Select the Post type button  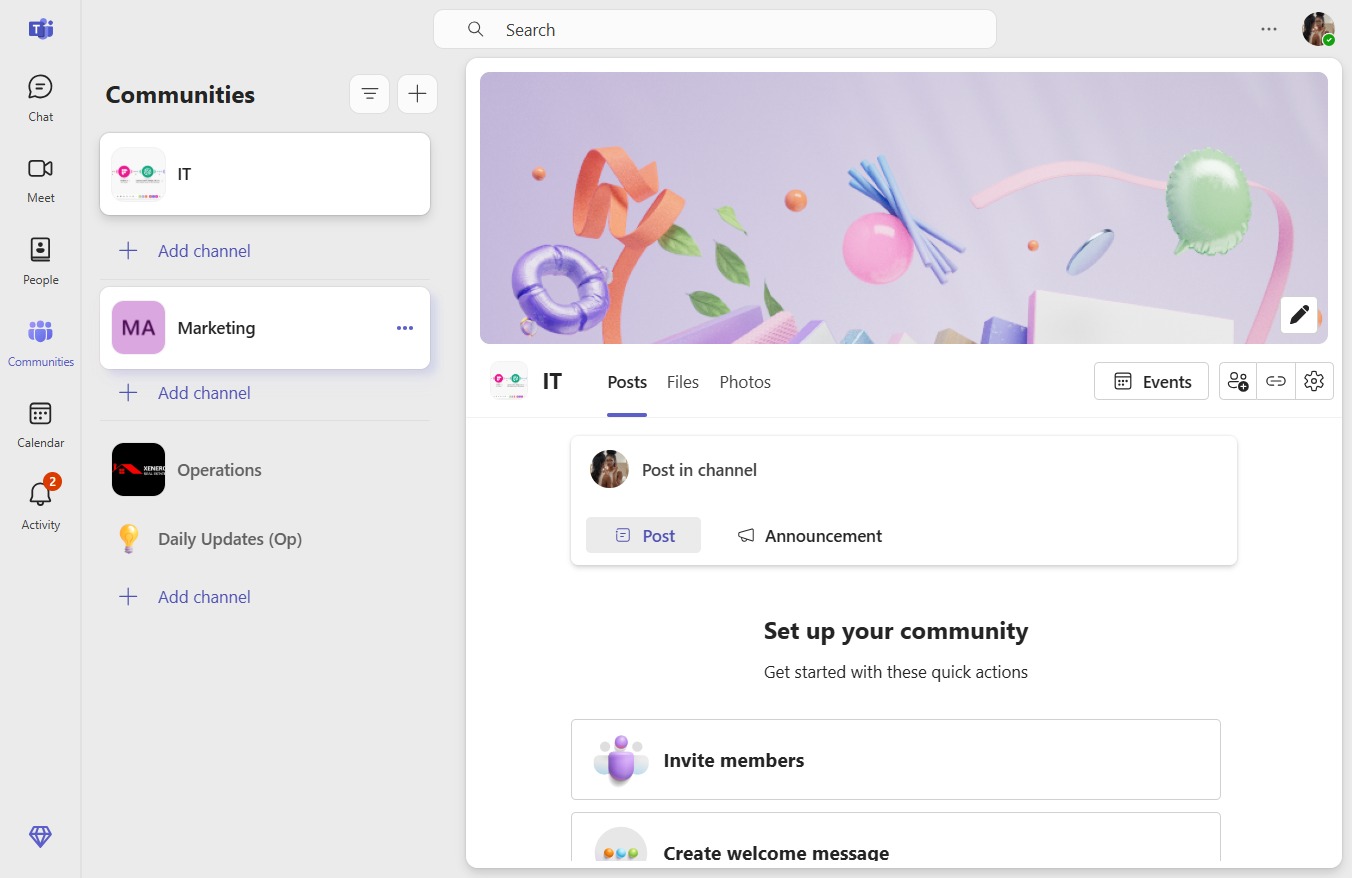point(643,535)
